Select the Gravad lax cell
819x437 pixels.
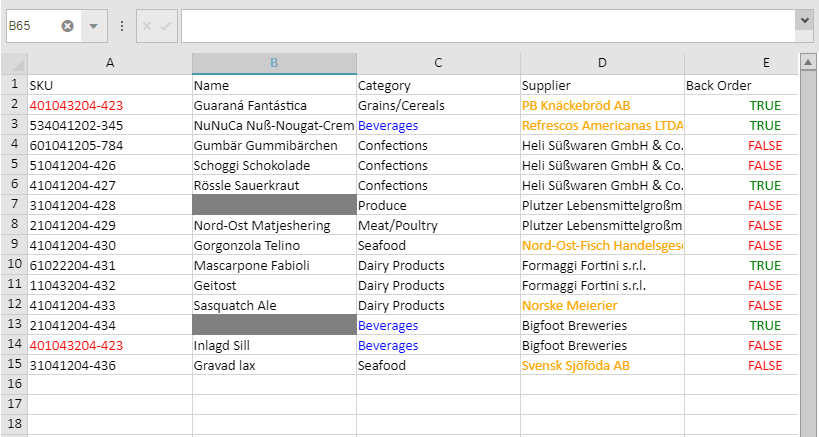274,365
